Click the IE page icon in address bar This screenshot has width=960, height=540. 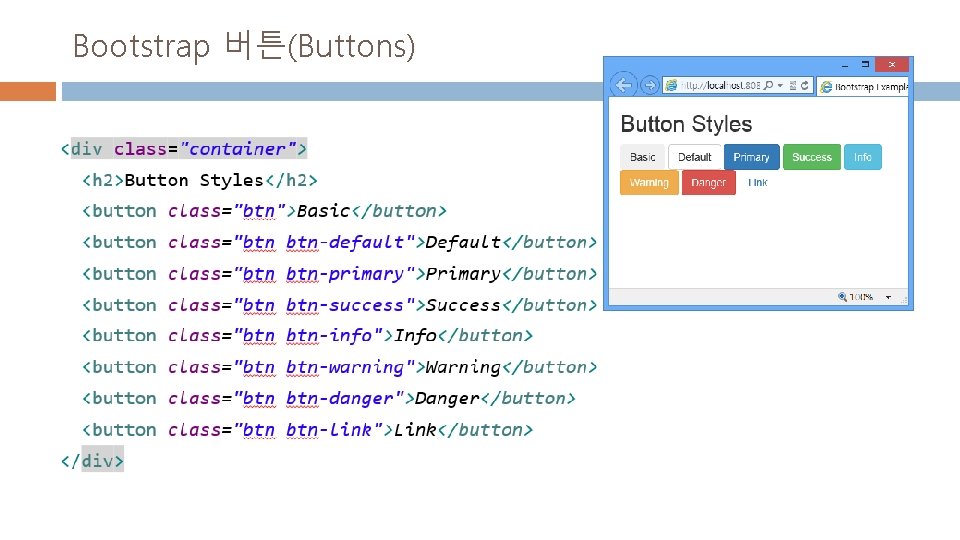[x=671, y=85]
